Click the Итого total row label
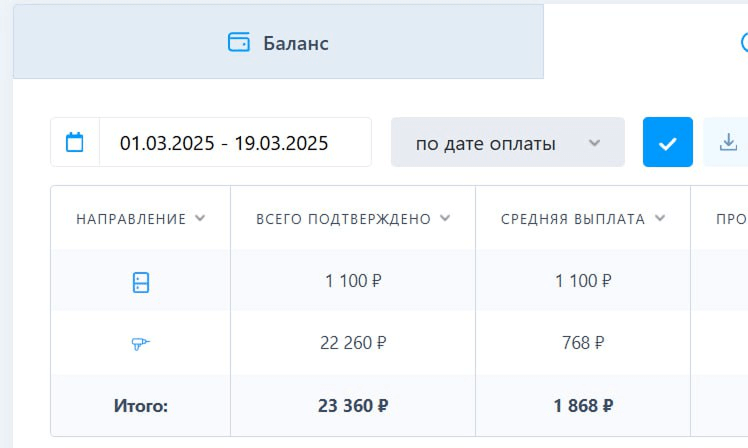 pos(141,406)
